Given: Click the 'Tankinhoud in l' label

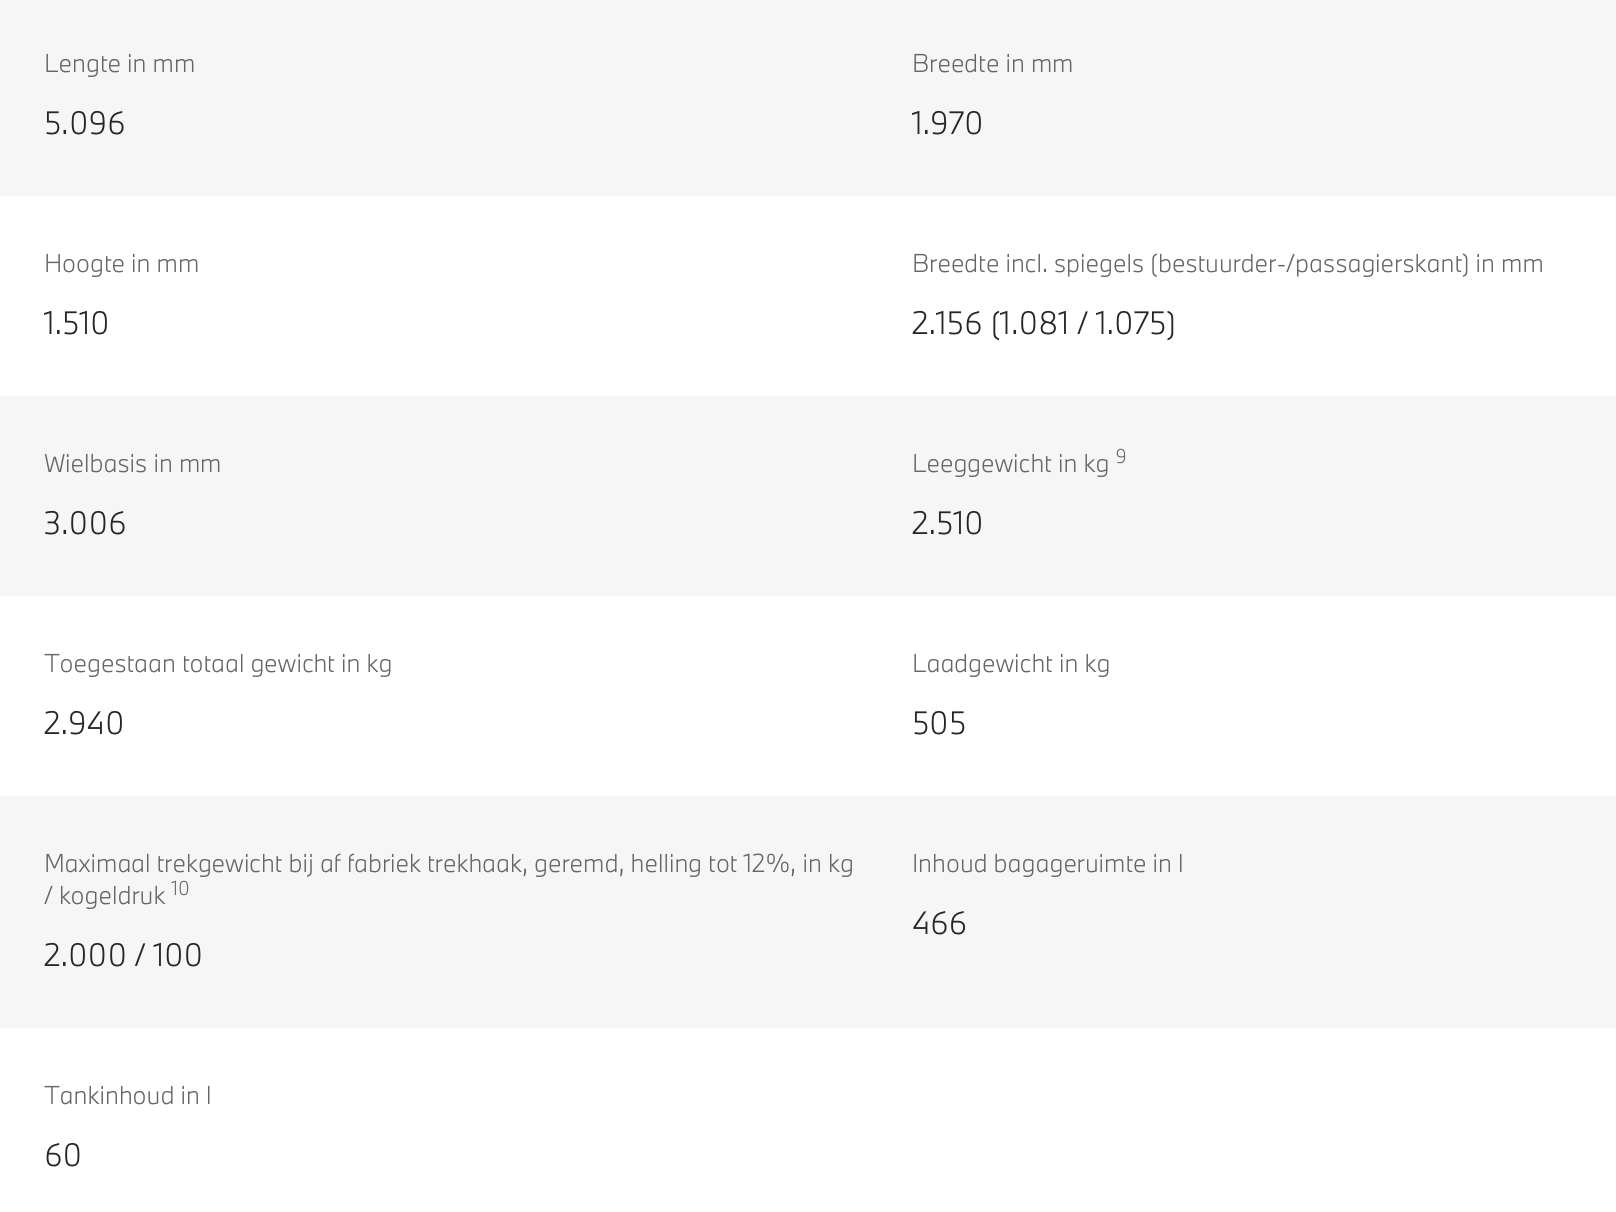Looking at the screenshot, I should [127, 1096].
